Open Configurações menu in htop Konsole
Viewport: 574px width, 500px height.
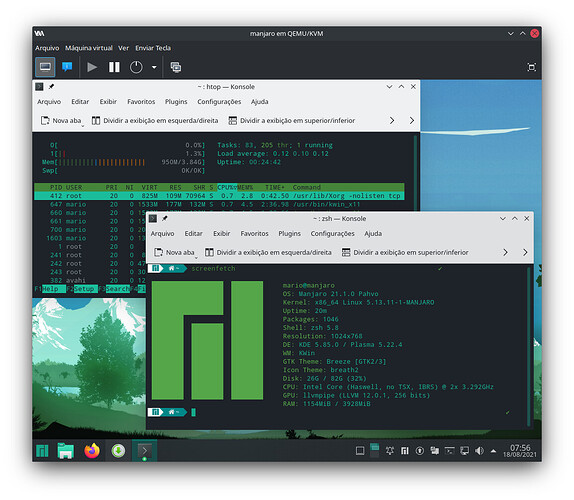pos(219,101)
